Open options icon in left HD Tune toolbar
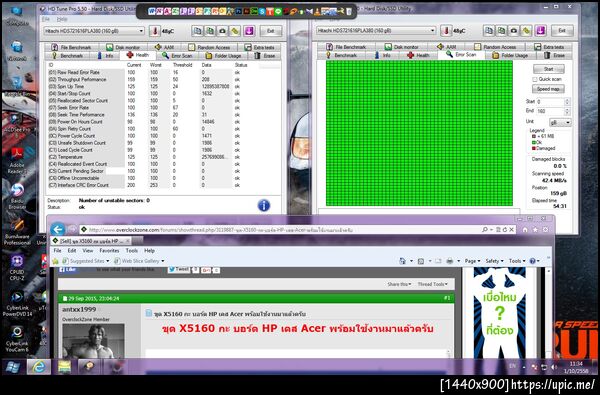 [235, 31]
